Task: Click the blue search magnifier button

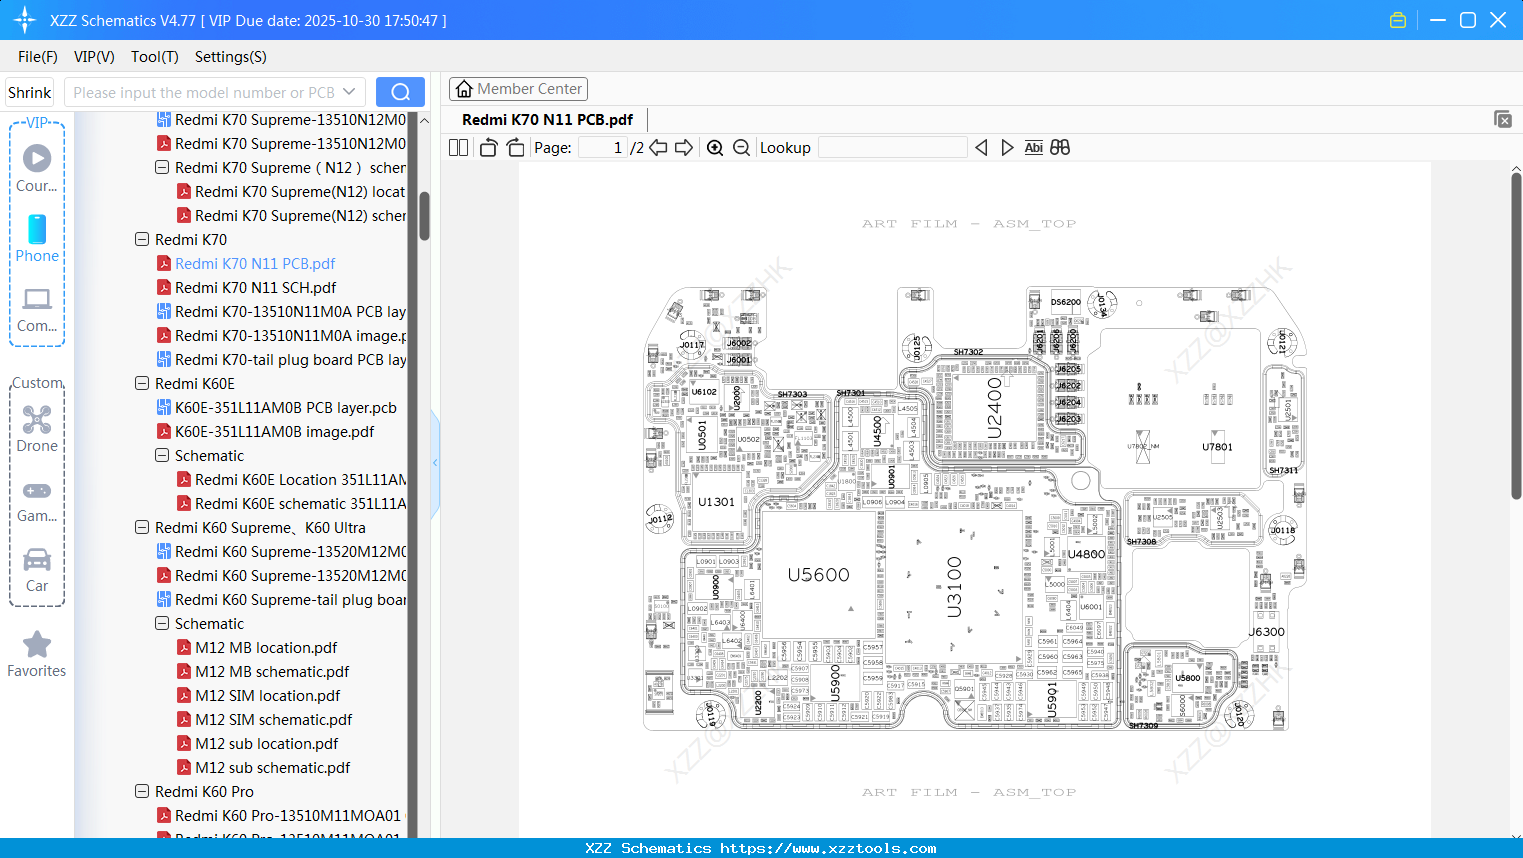Action: (x=400, y=92)
